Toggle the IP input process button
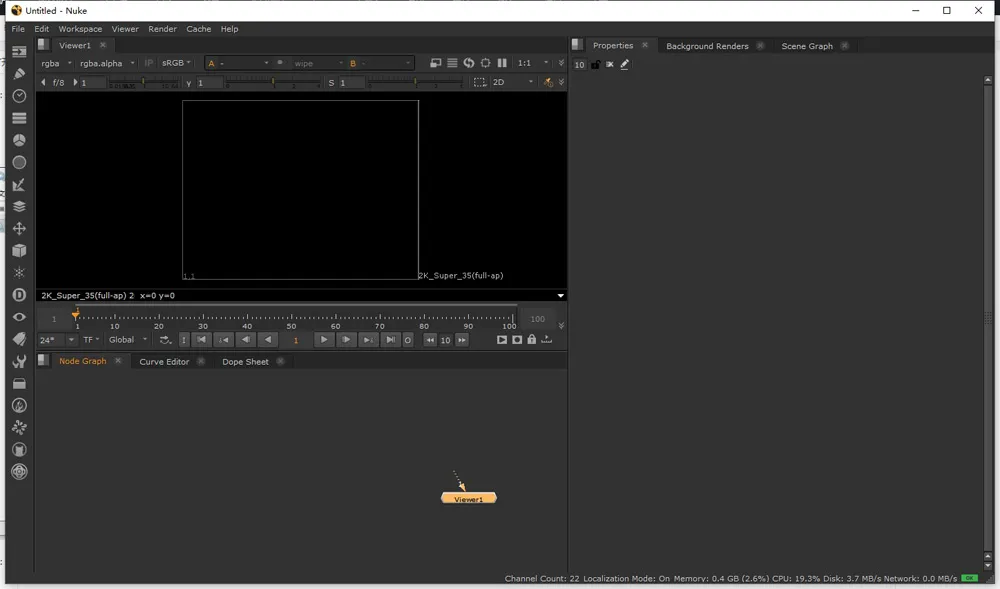Viewport: 1000px width, 589px height. point(149,63)
